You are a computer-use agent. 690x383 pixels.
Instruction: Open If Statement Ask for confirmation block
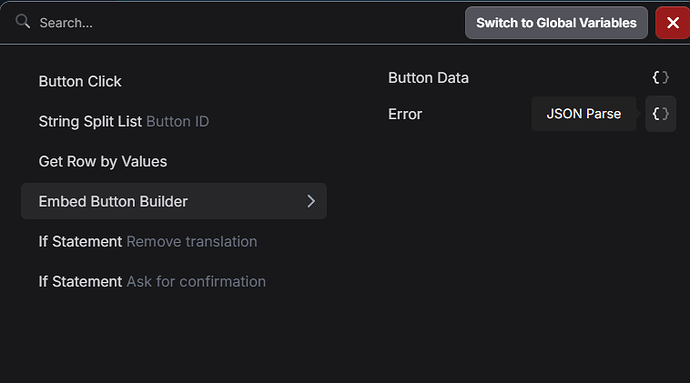[x=174, y=282]
